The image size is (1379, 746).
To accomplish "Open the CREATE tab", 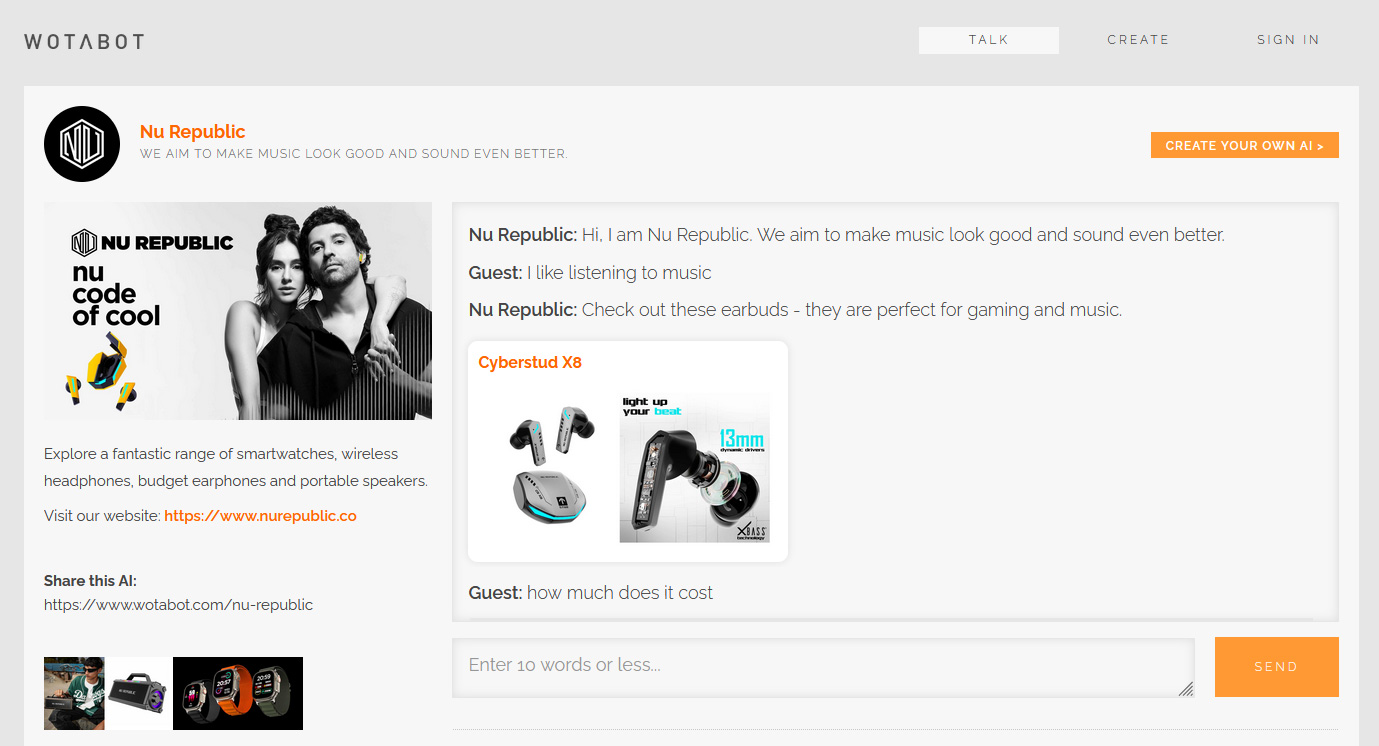I will point(1138,40).
